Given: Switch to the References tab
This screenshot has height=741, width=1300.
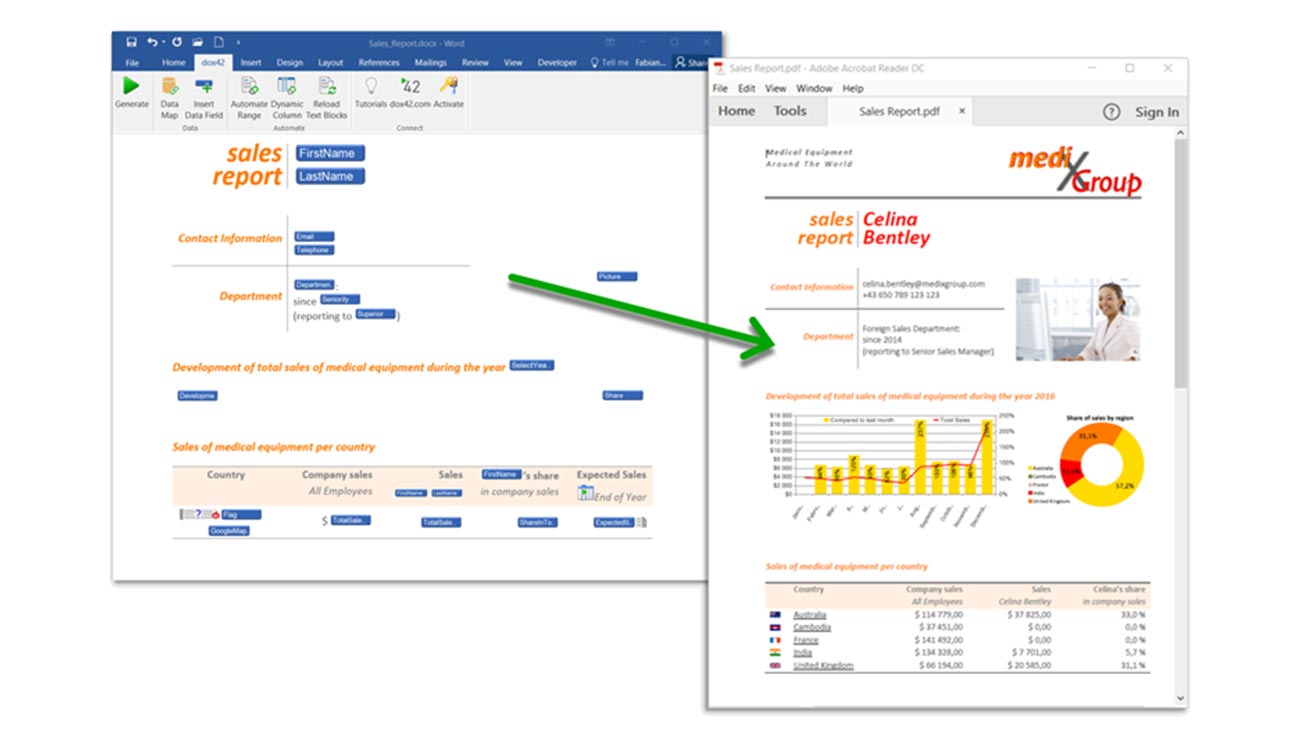Looking at the screenshot, I should [x=379, y=62].
